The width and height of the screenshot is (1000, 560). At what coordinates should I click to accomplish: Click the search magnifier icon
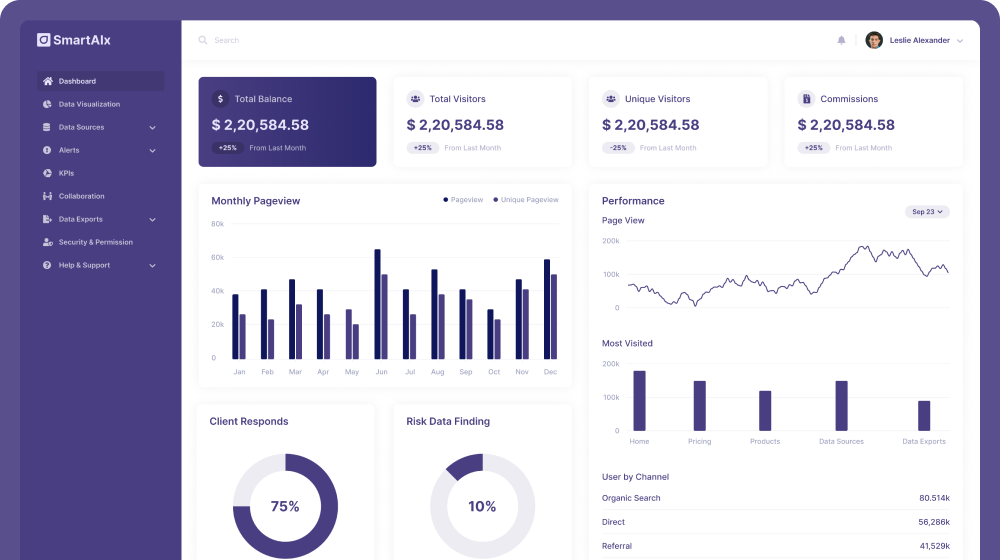point(203,40)
